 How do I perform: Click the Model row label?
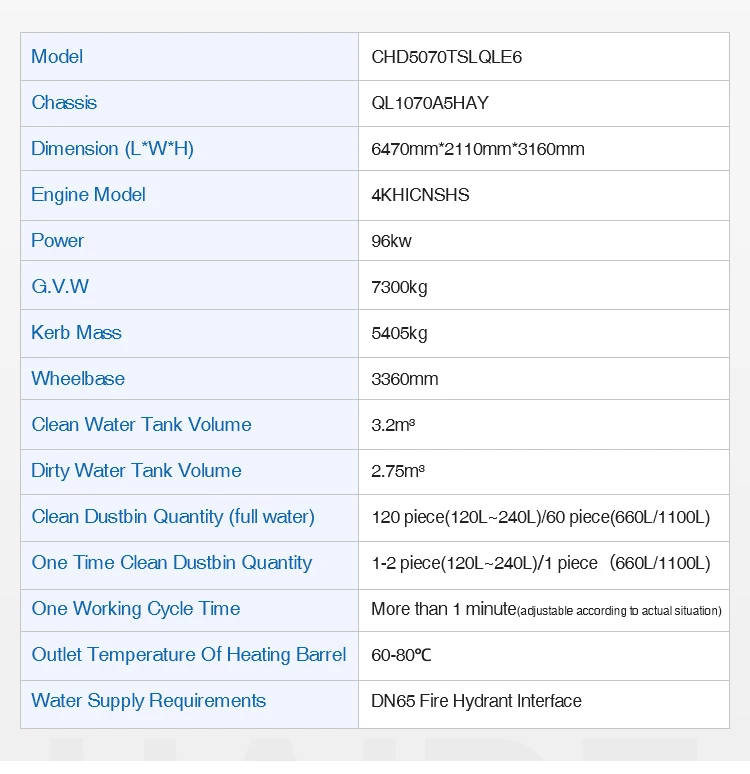click(x=57, y=57)
